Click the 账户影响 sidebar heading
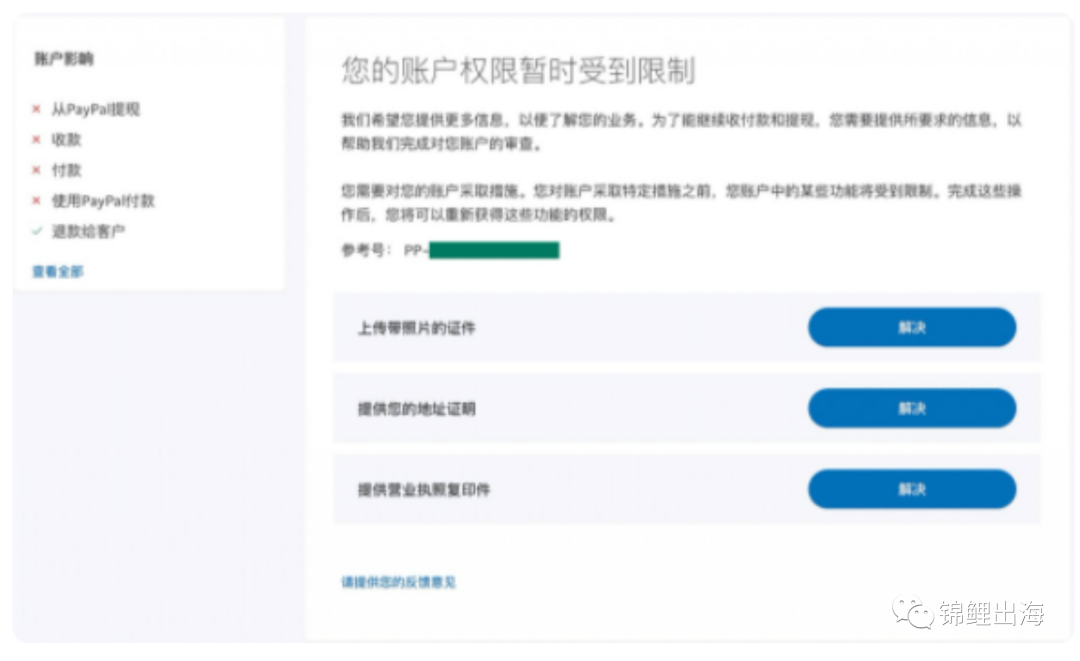The width and height of the screenshot is (1080, 661). pos(64,59)
